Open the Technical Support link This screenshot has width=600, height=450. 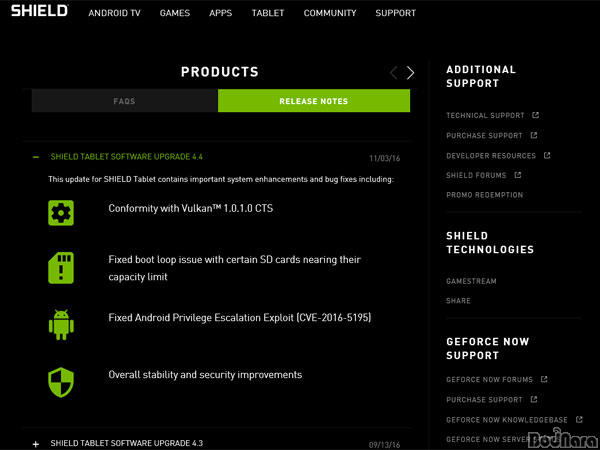pyautogui.click(x=485, y=116)
